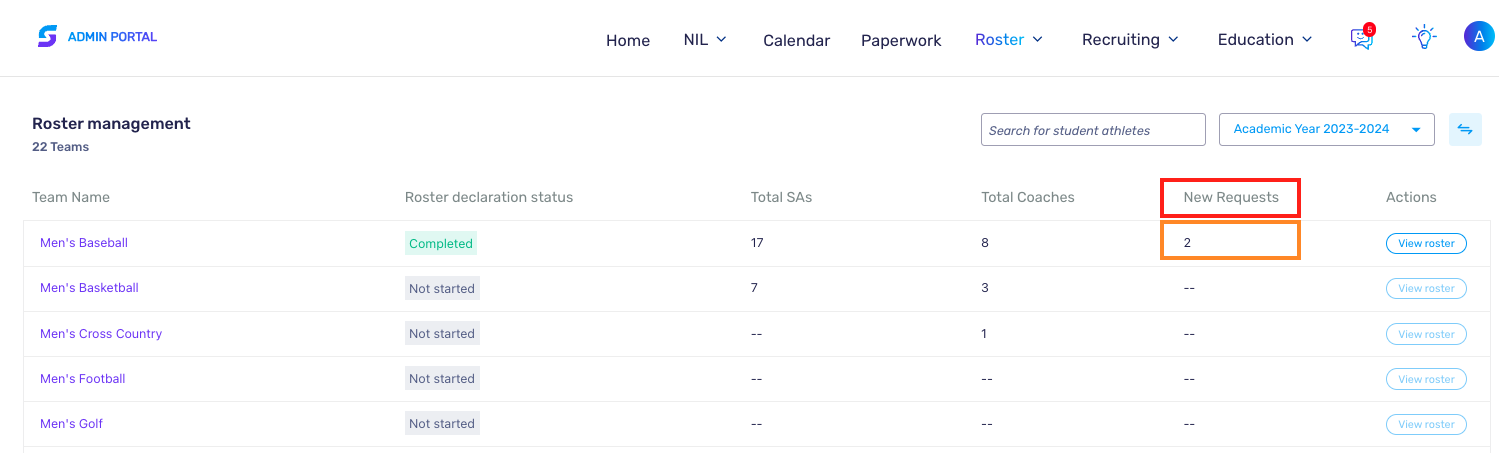The height and width of the screenshot is (453, 1499).
Task: Click Total Coaches value 3 for Men's Basketball
Action: point(985,288)
